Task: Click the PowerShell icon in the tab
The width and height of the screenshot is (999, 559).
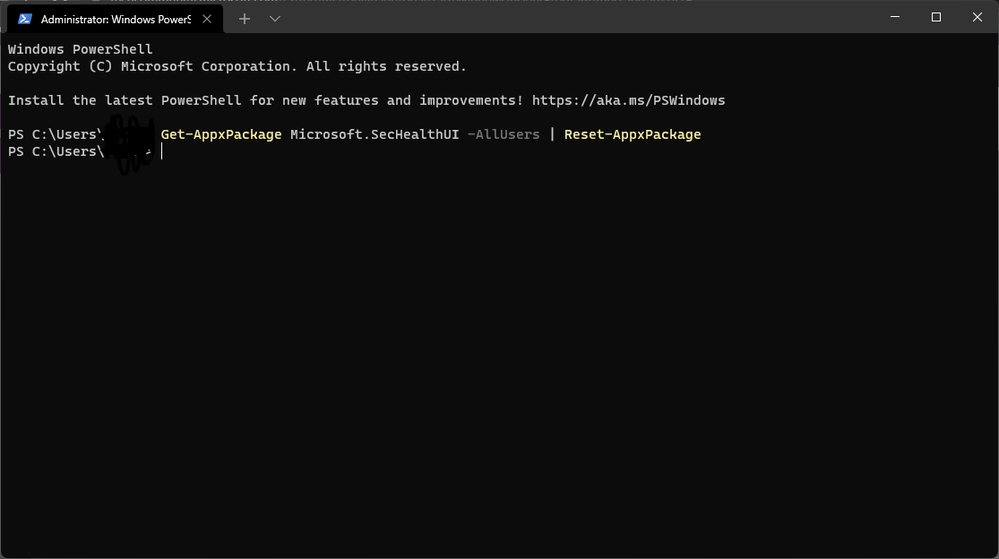Action: pos(25,19)
